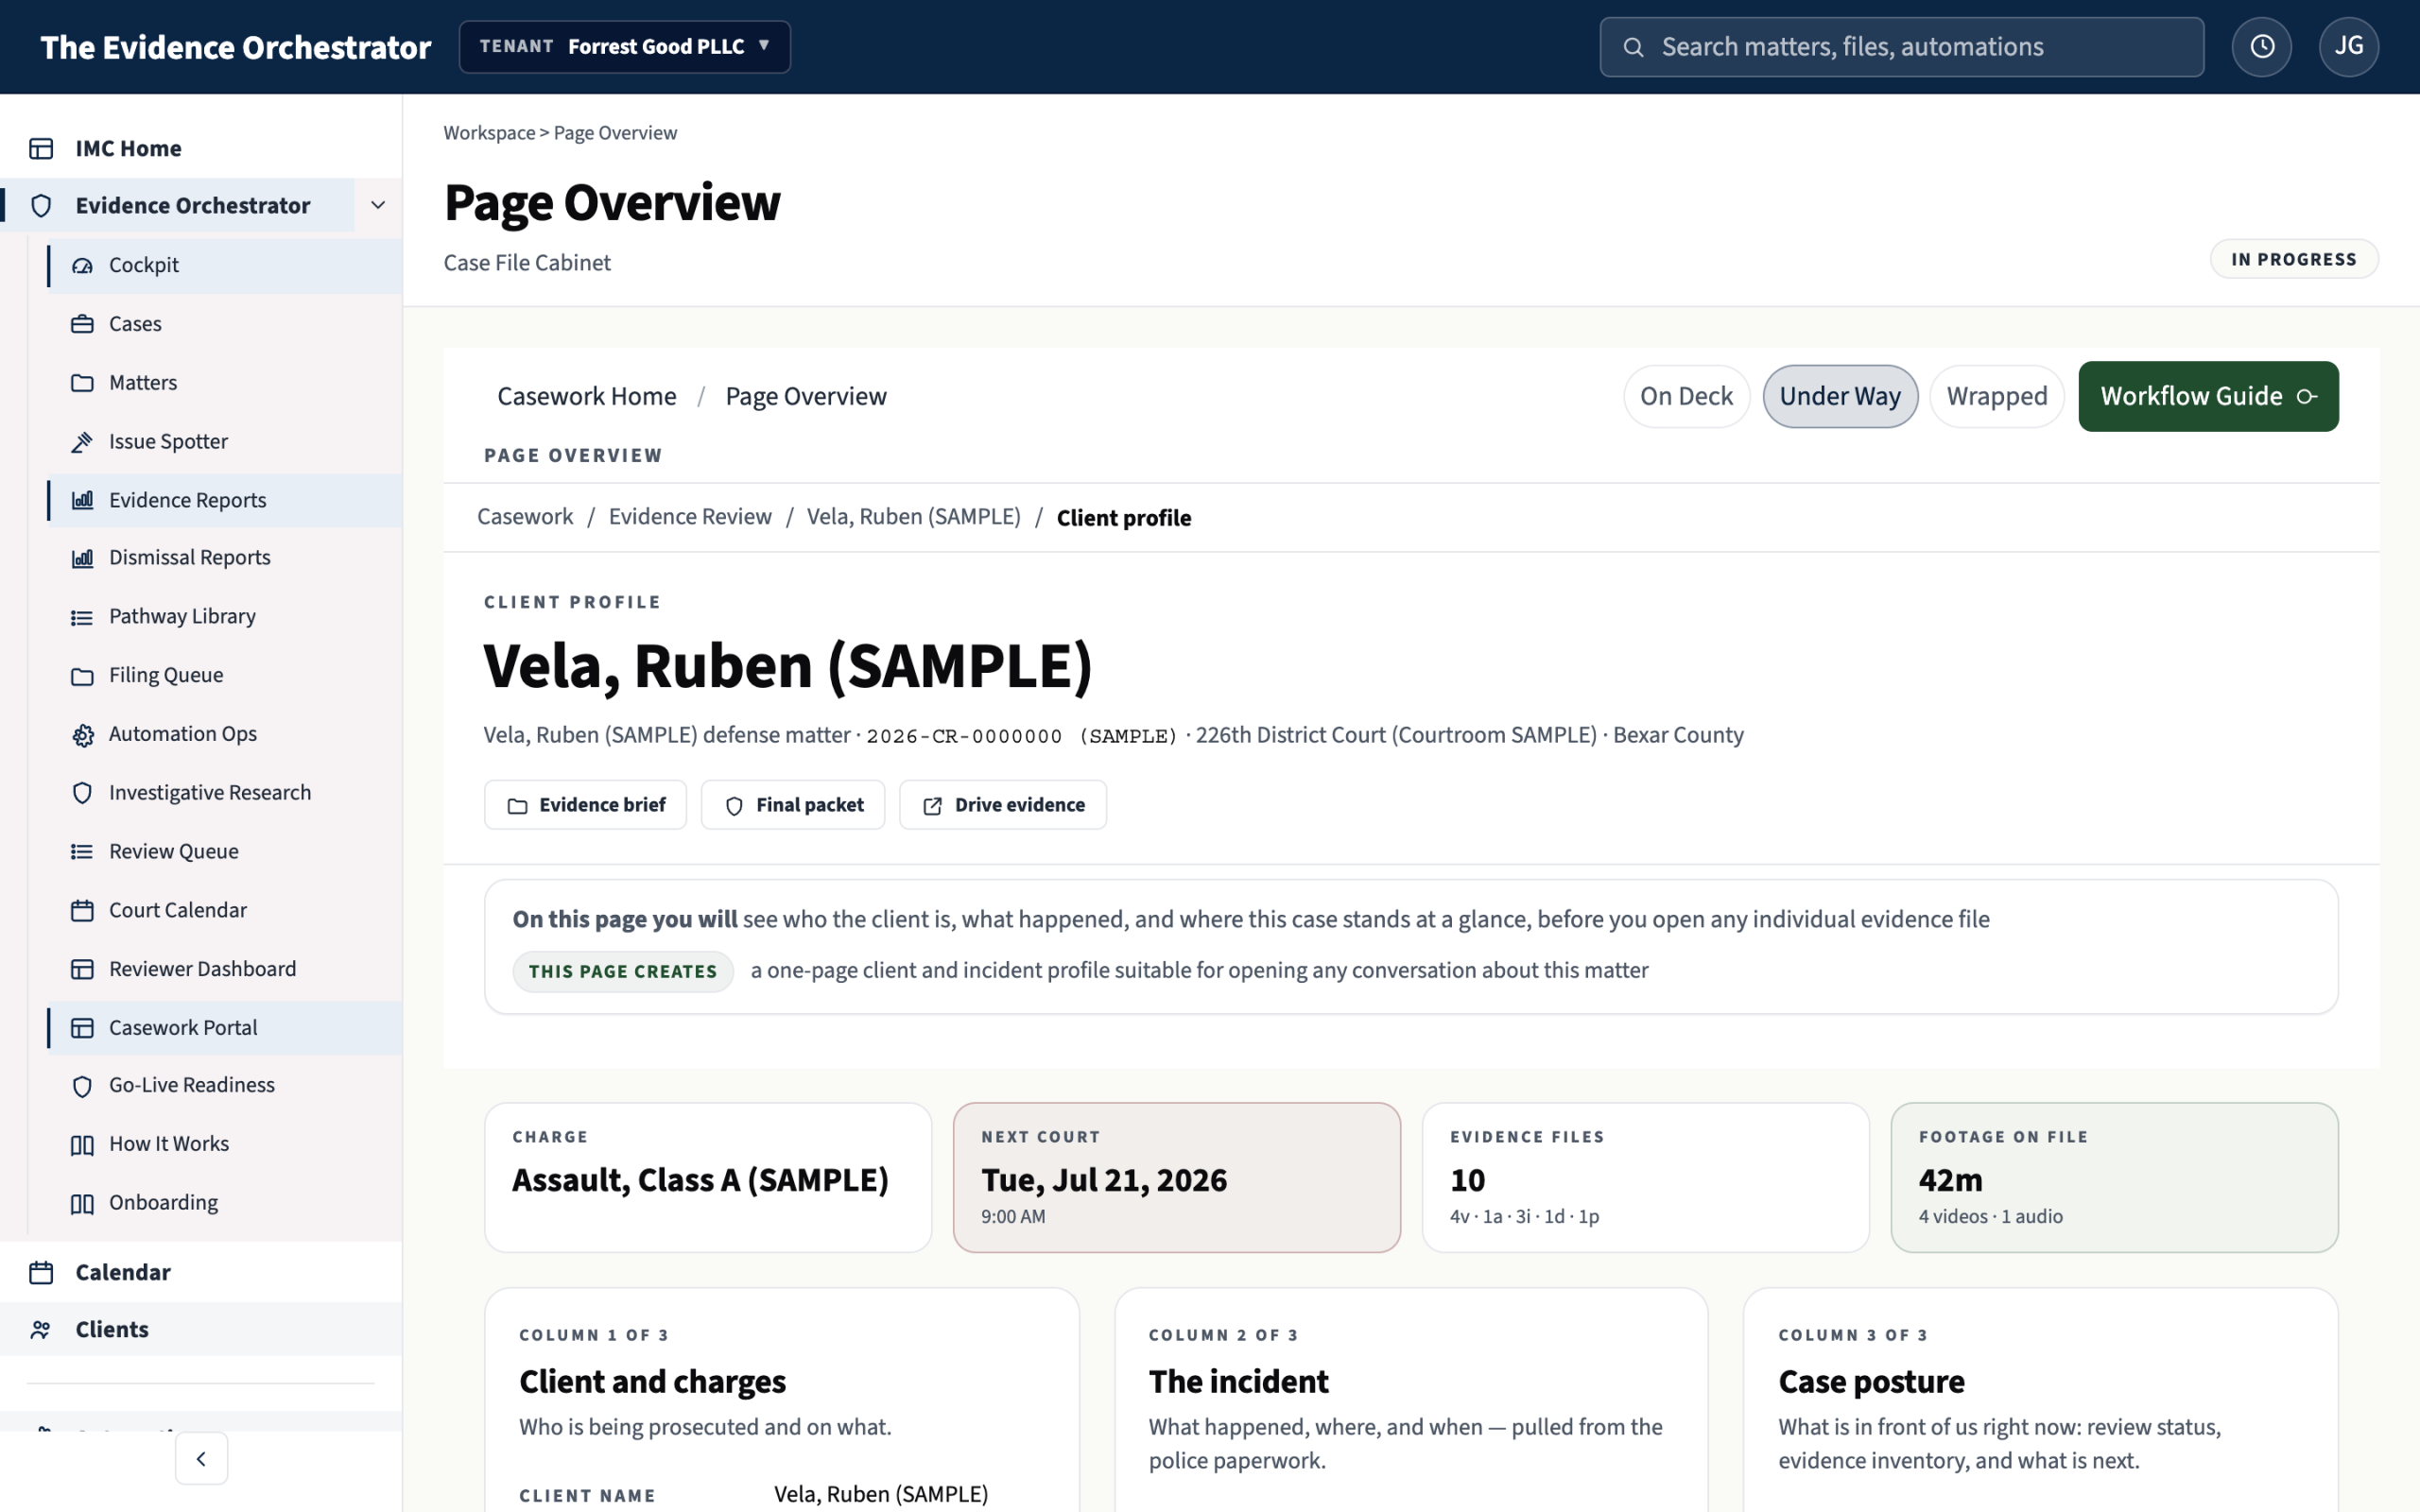
Task: Click the Matters folder icon
Action: click(x=82, y=383)
